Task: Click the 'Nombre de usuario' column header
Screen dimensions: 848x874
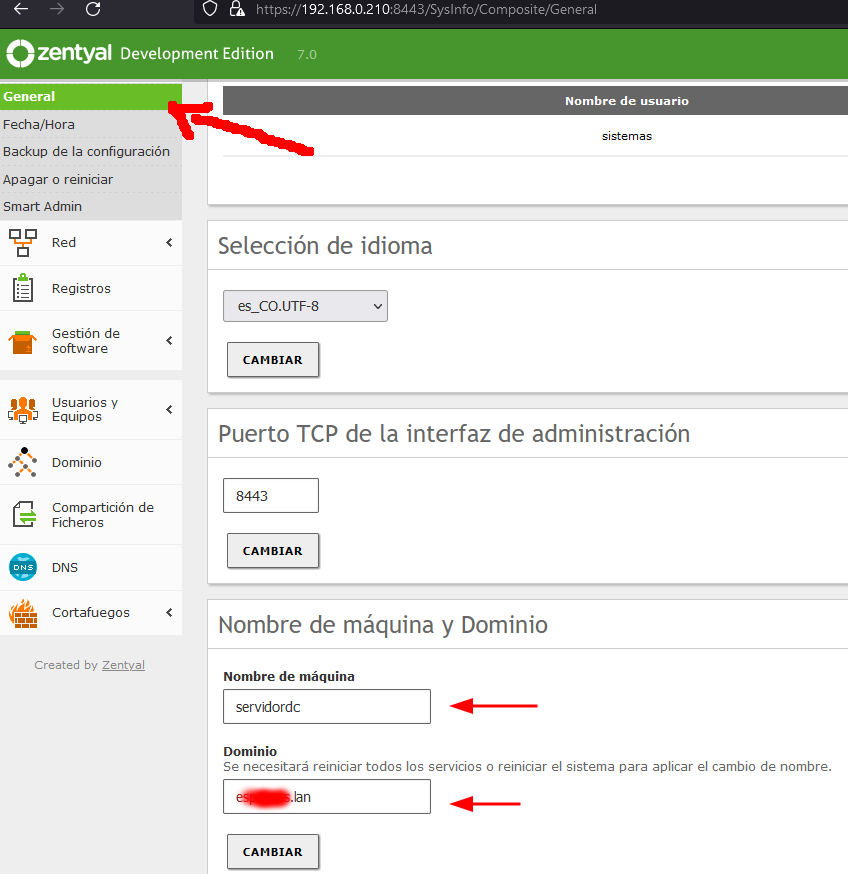Action: [627, 101]
